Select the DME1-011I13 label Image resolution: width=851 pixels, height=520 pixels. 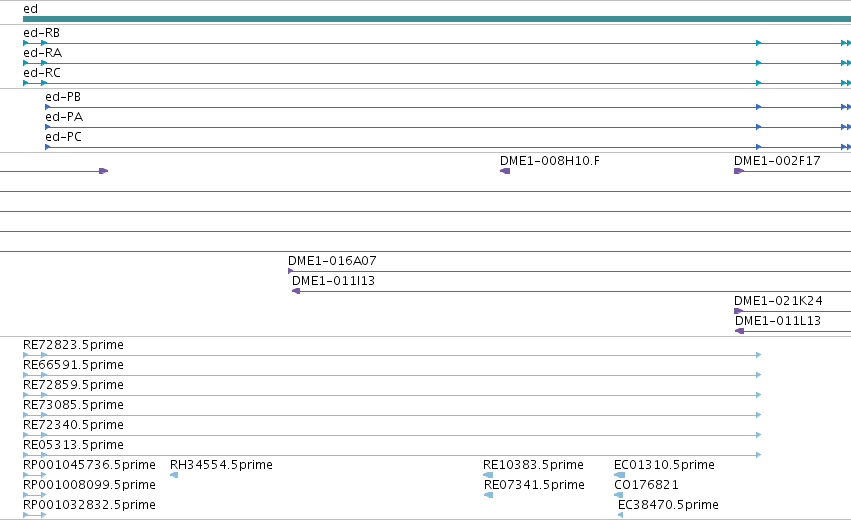point(333,281)
